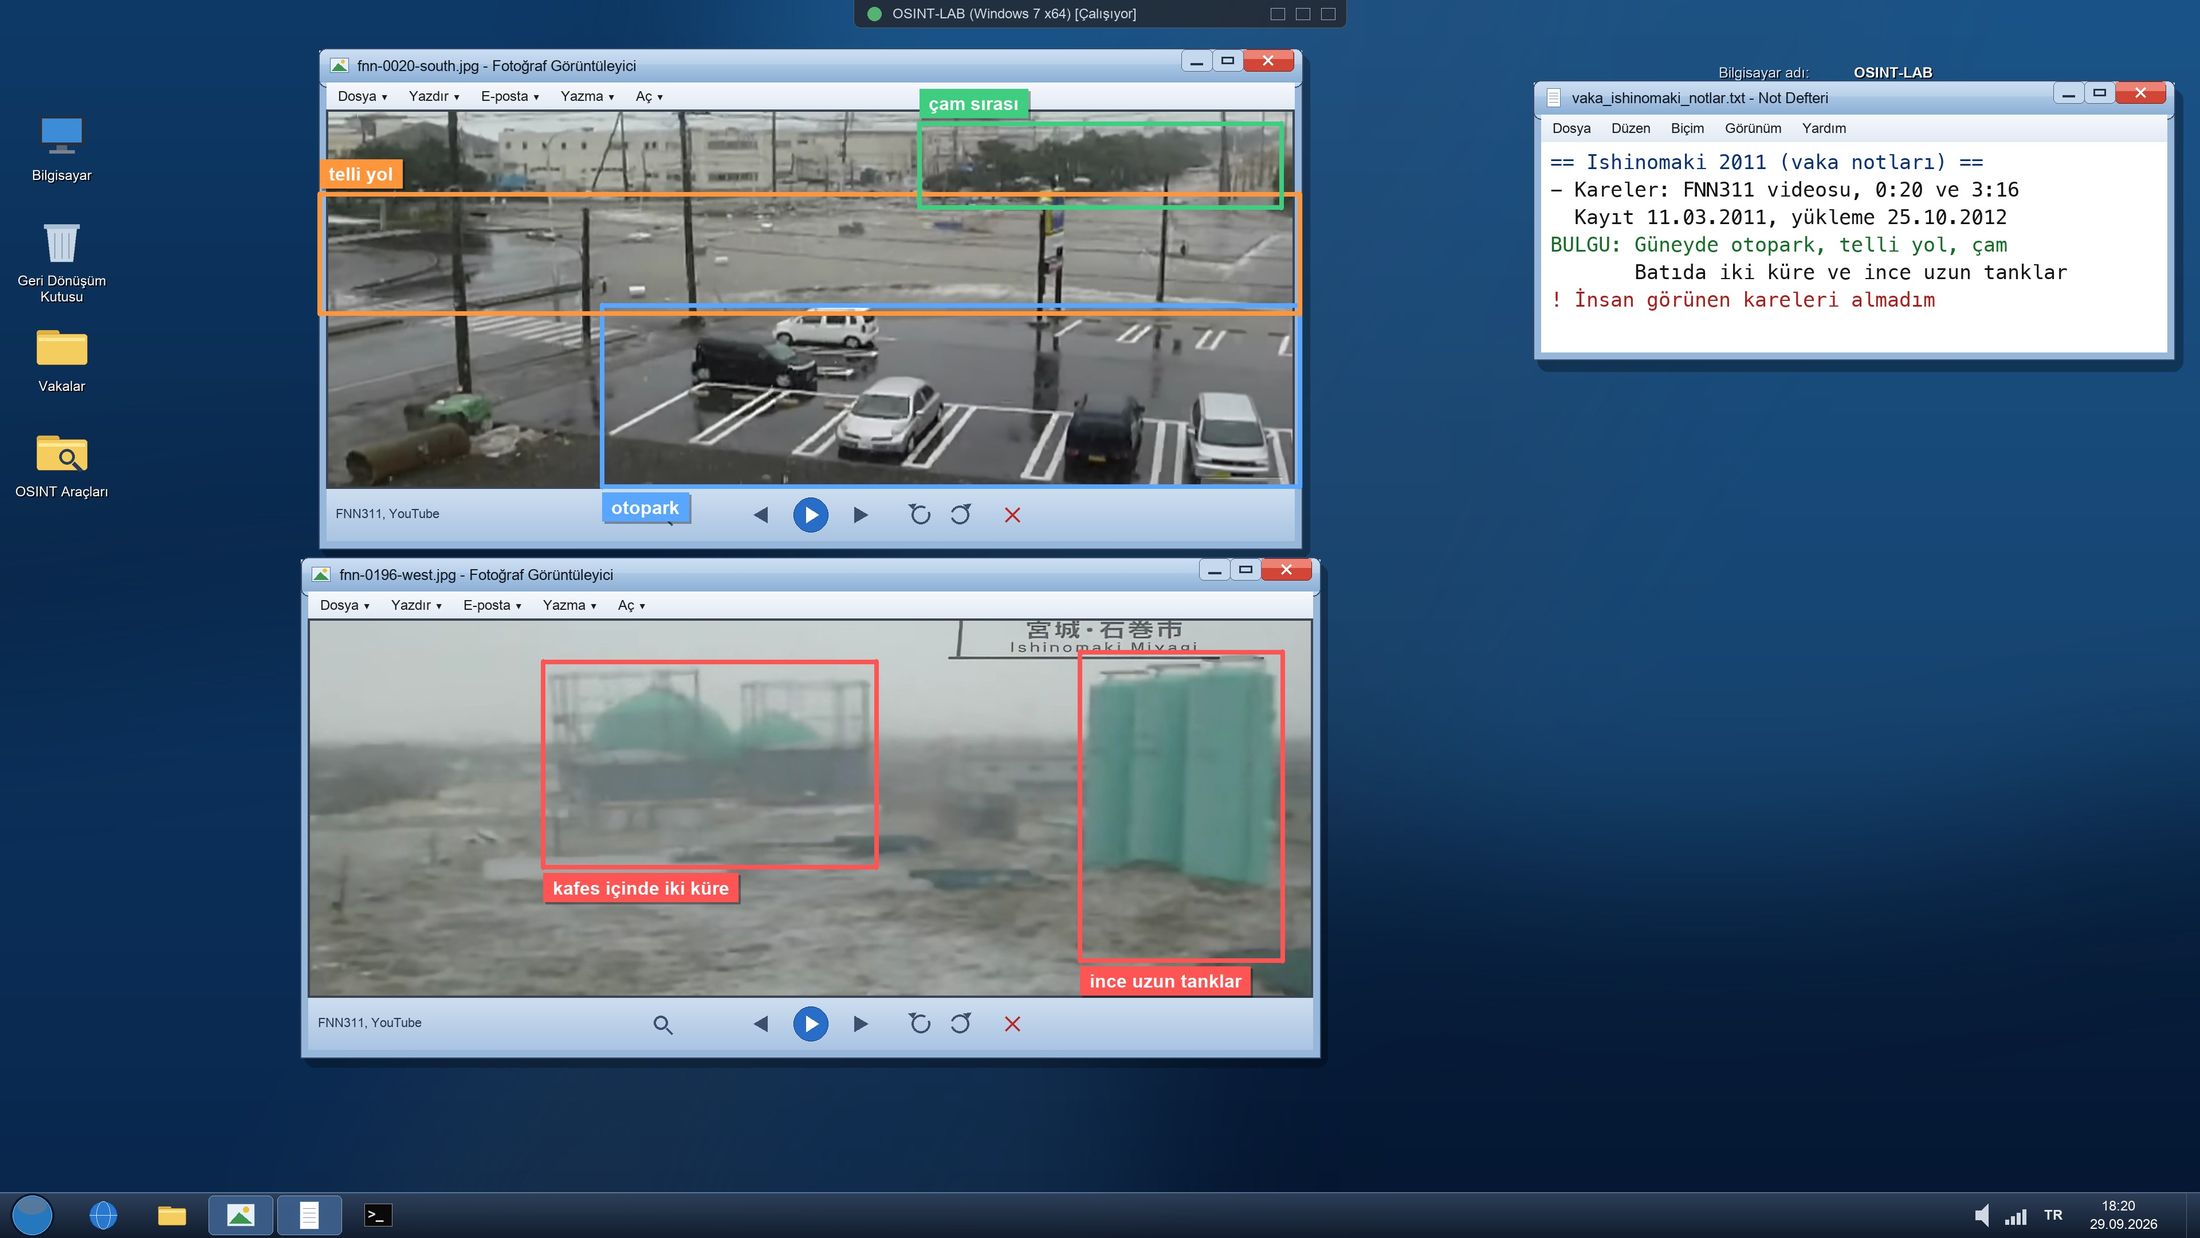This screenshot has height=1238, width=2200.
Task: Click red line 'İnsan görünen kareleri almadım'
Action: (1742, 300)
